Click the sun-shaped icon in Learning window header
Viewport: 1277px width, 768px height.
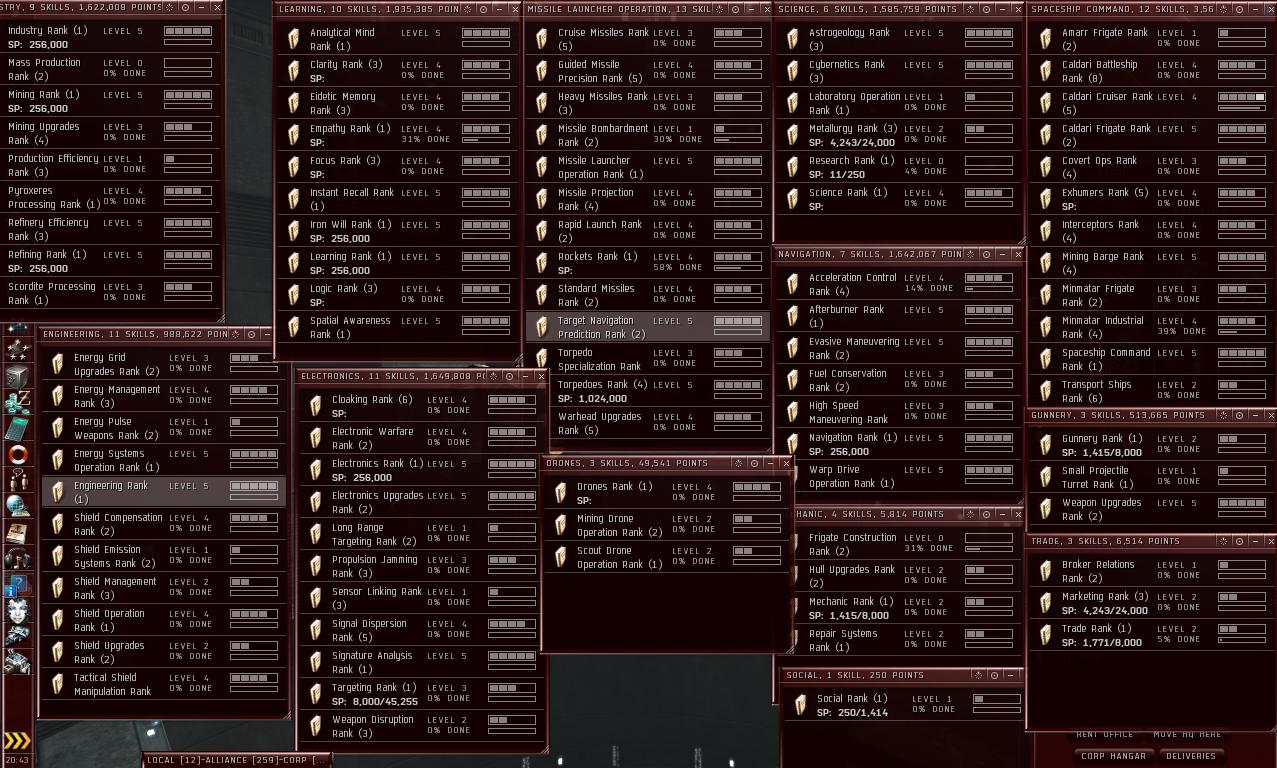point(468,8)
